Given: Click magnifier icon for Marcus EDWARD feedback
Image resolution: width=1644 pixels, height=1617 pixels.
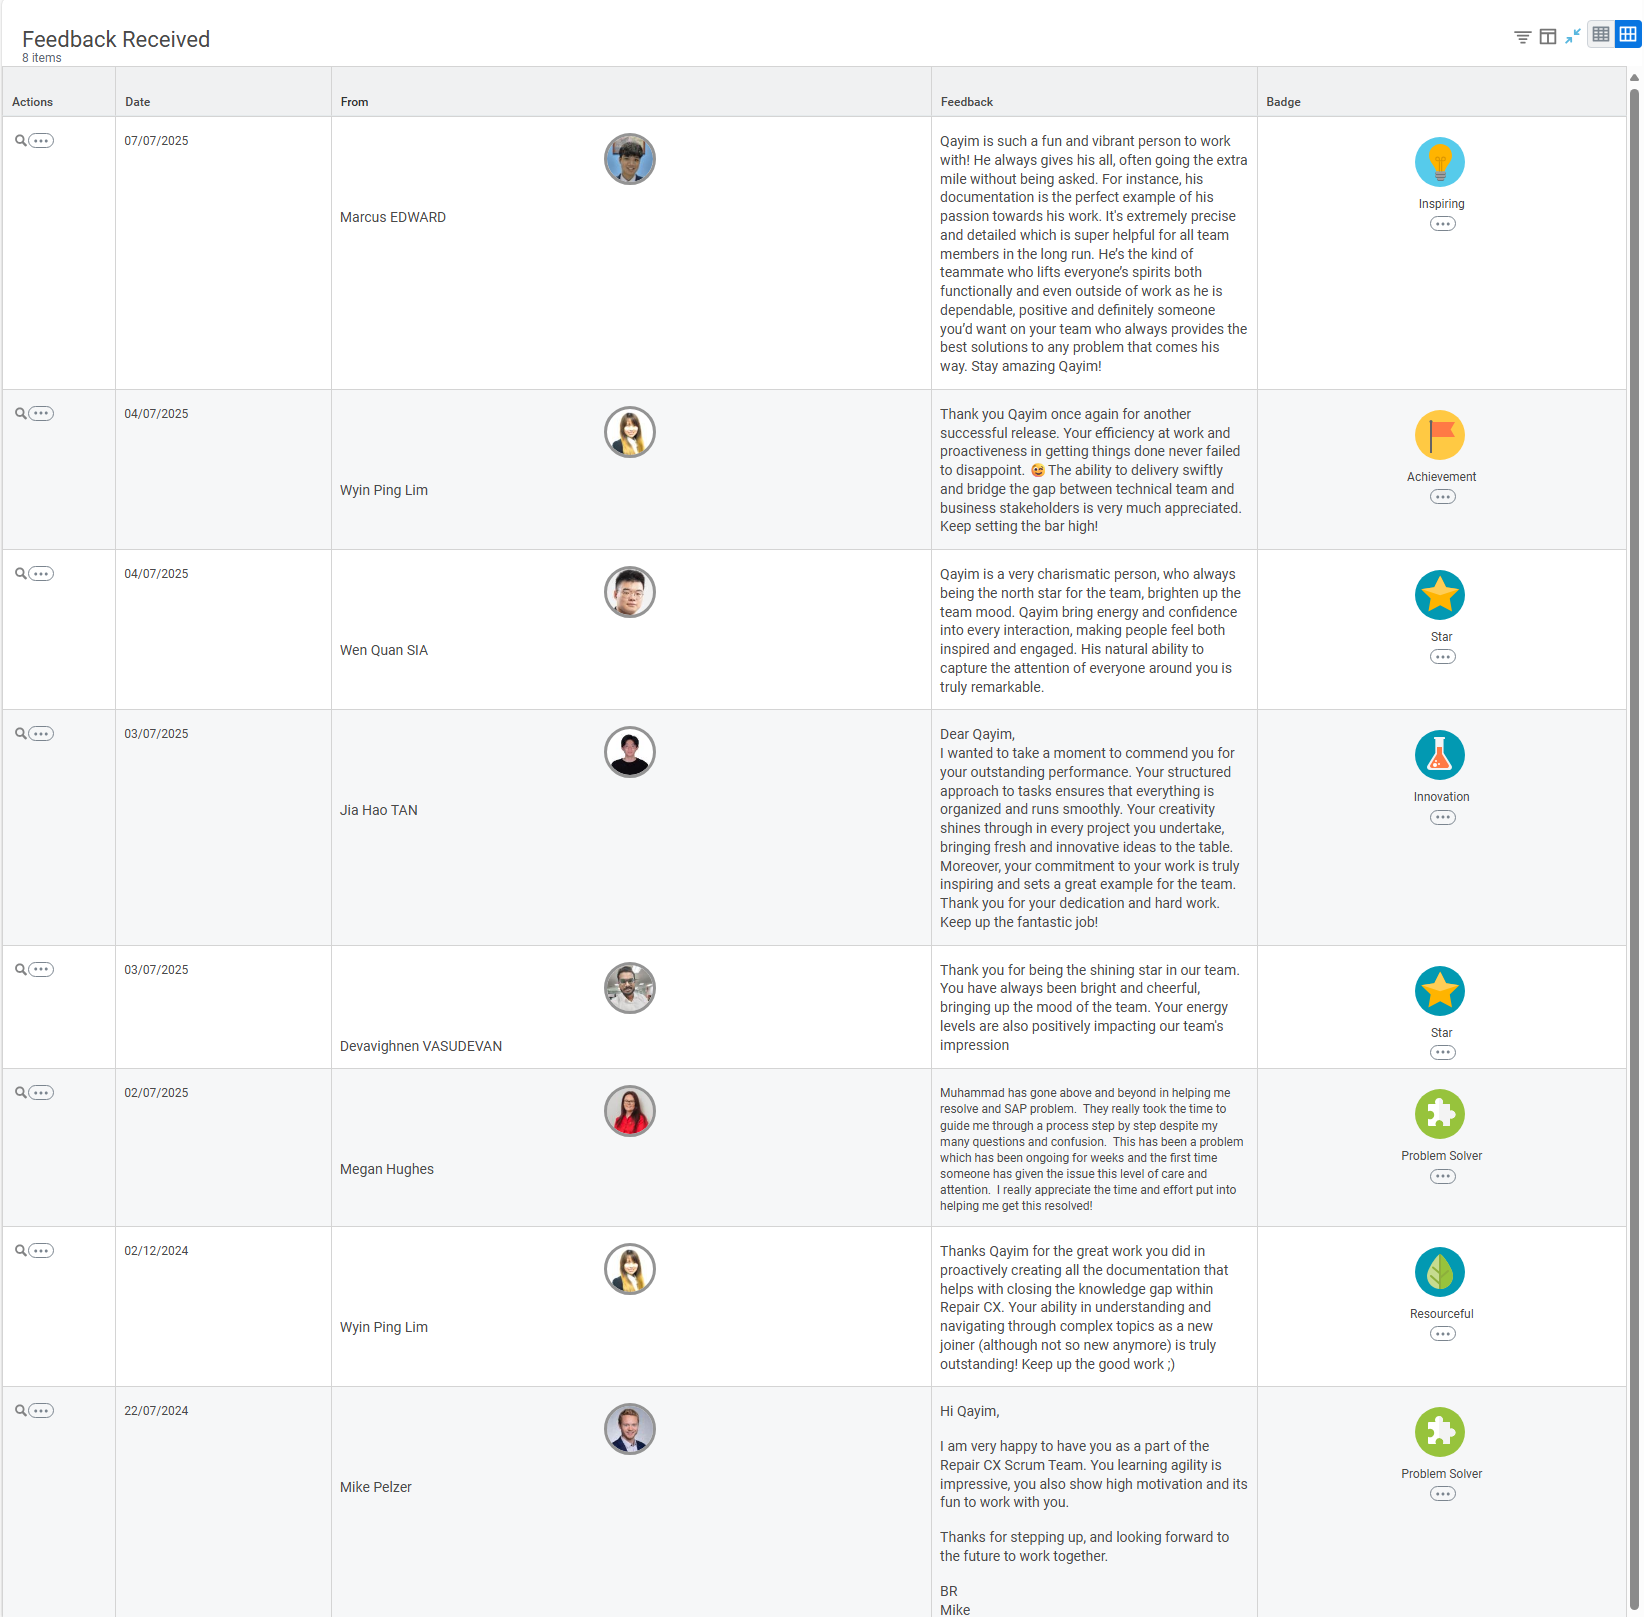Looking at the screenshot, I should click(x=20, y=141).
